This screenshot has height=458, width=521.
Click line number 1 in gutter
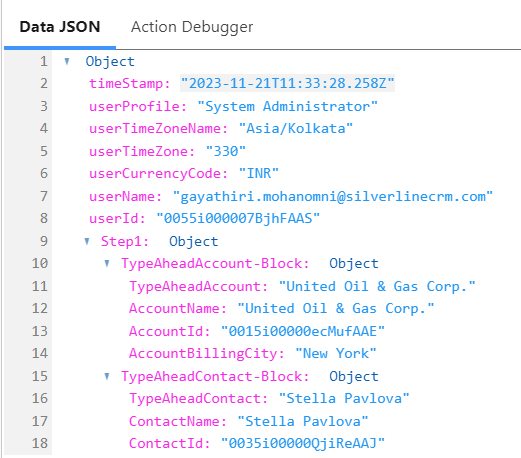point(44,61)
